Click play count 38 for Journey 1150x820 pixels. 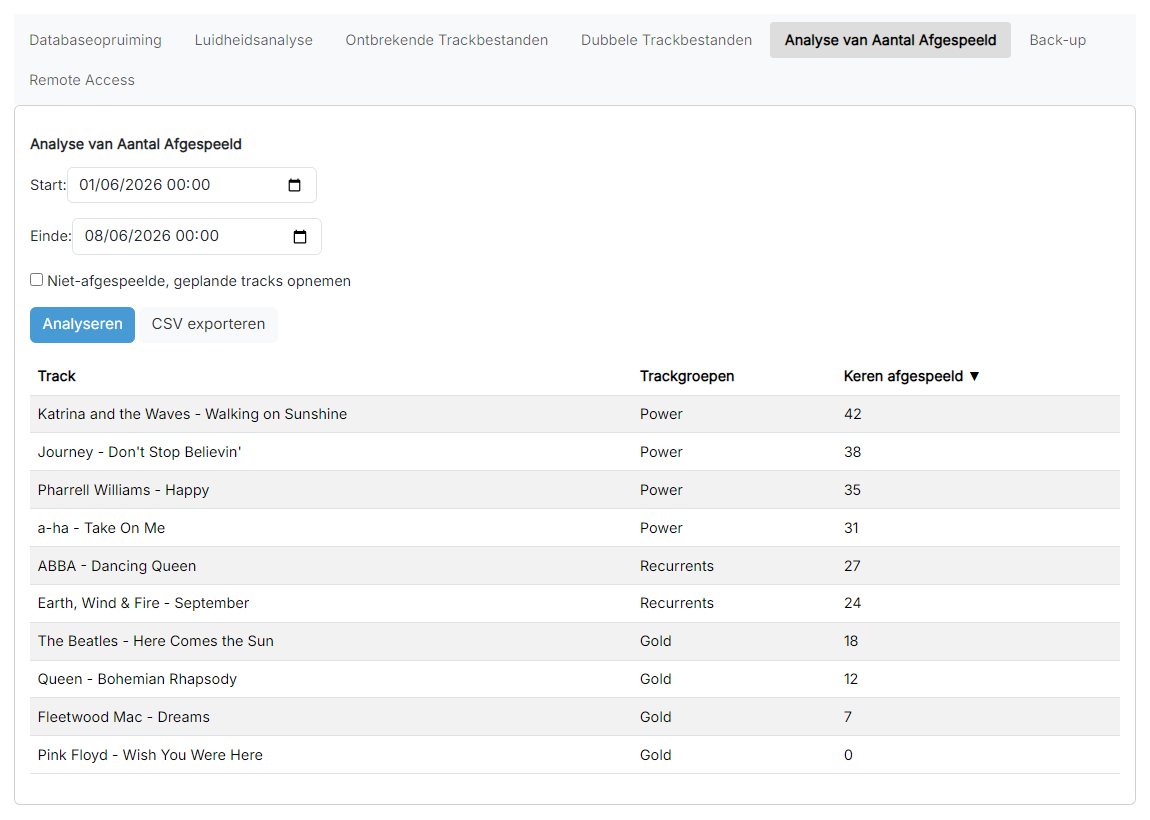coord(852,452)
